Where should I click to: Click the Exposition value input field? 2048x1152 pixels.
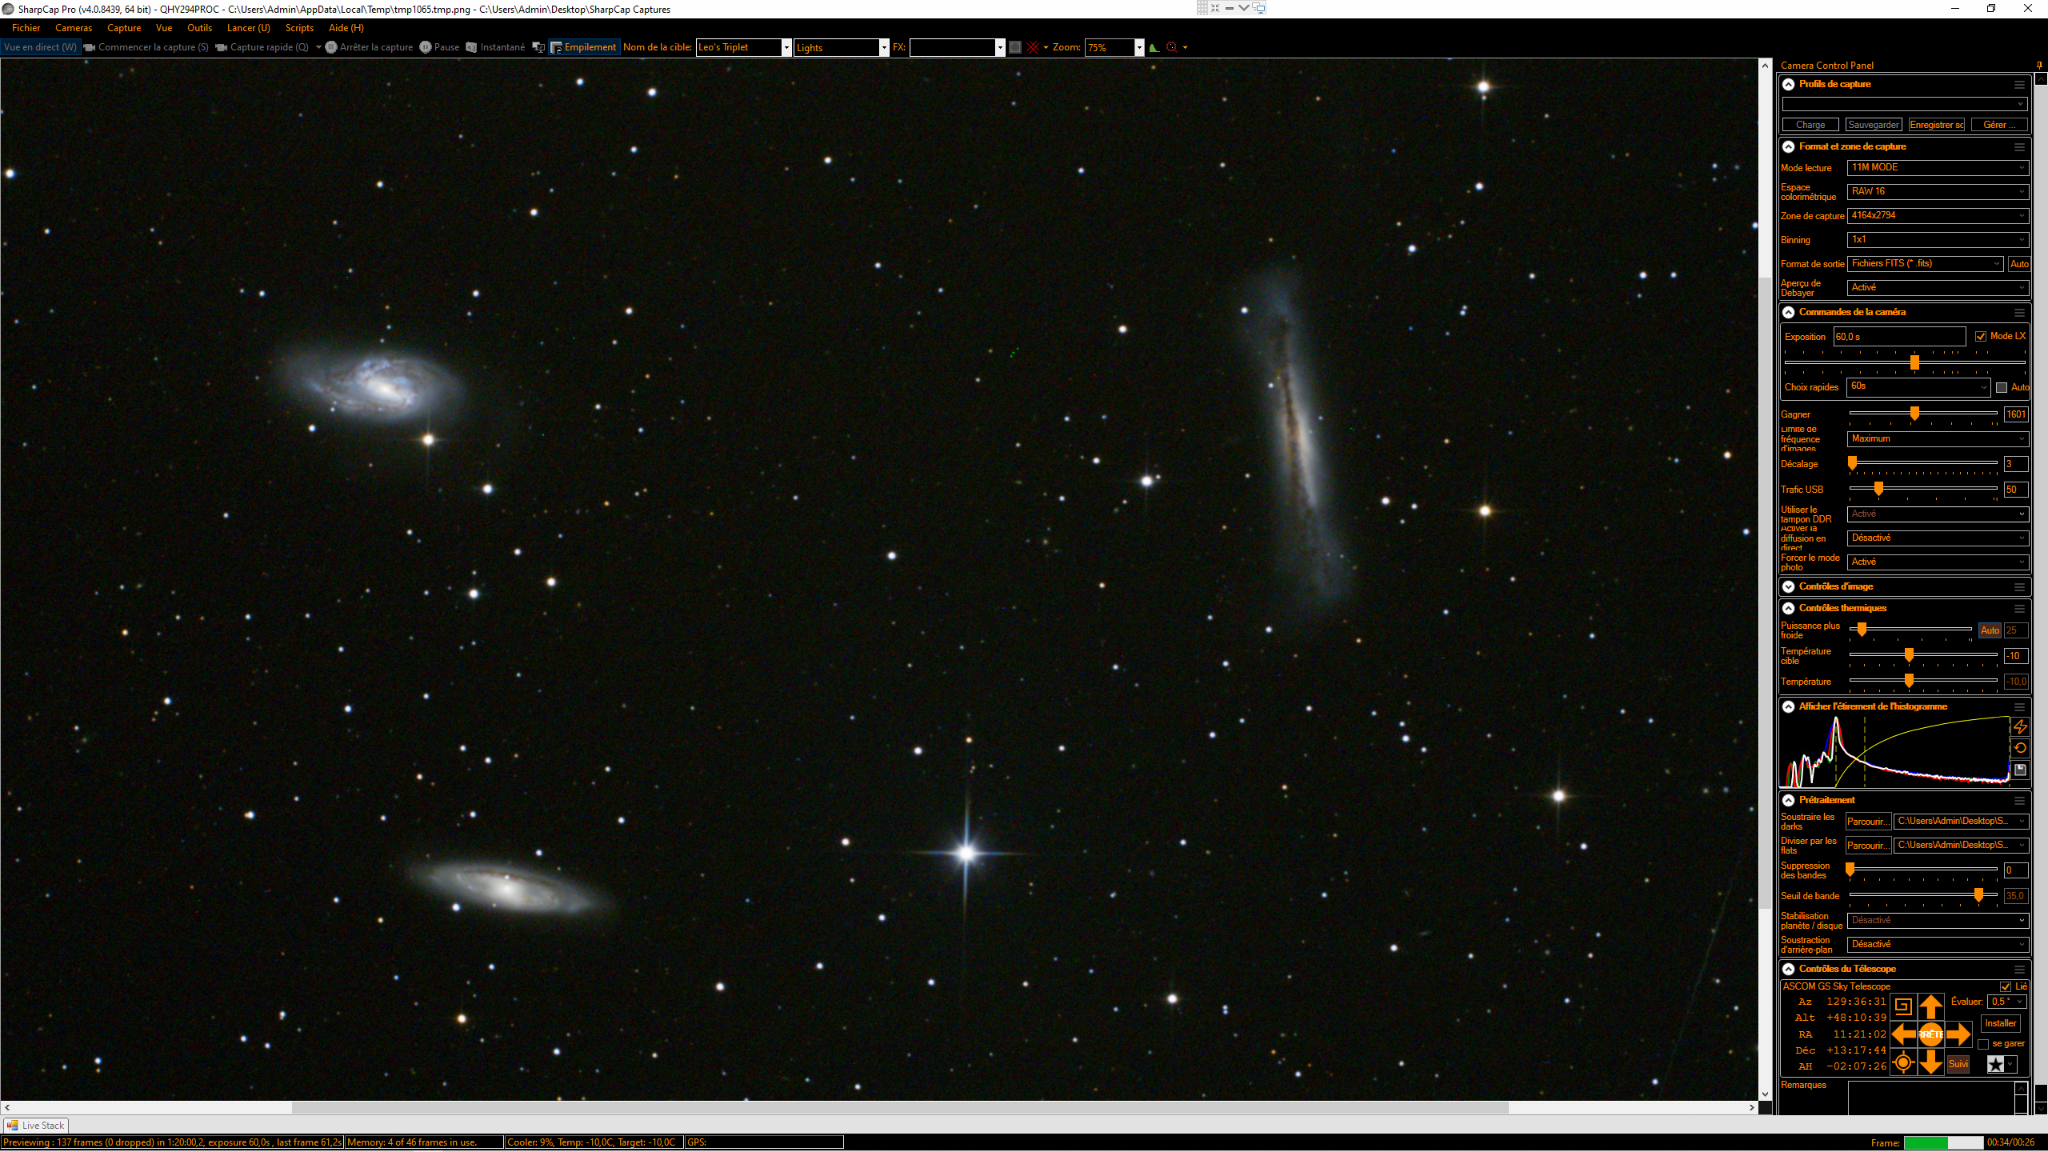click(1899, 336)
